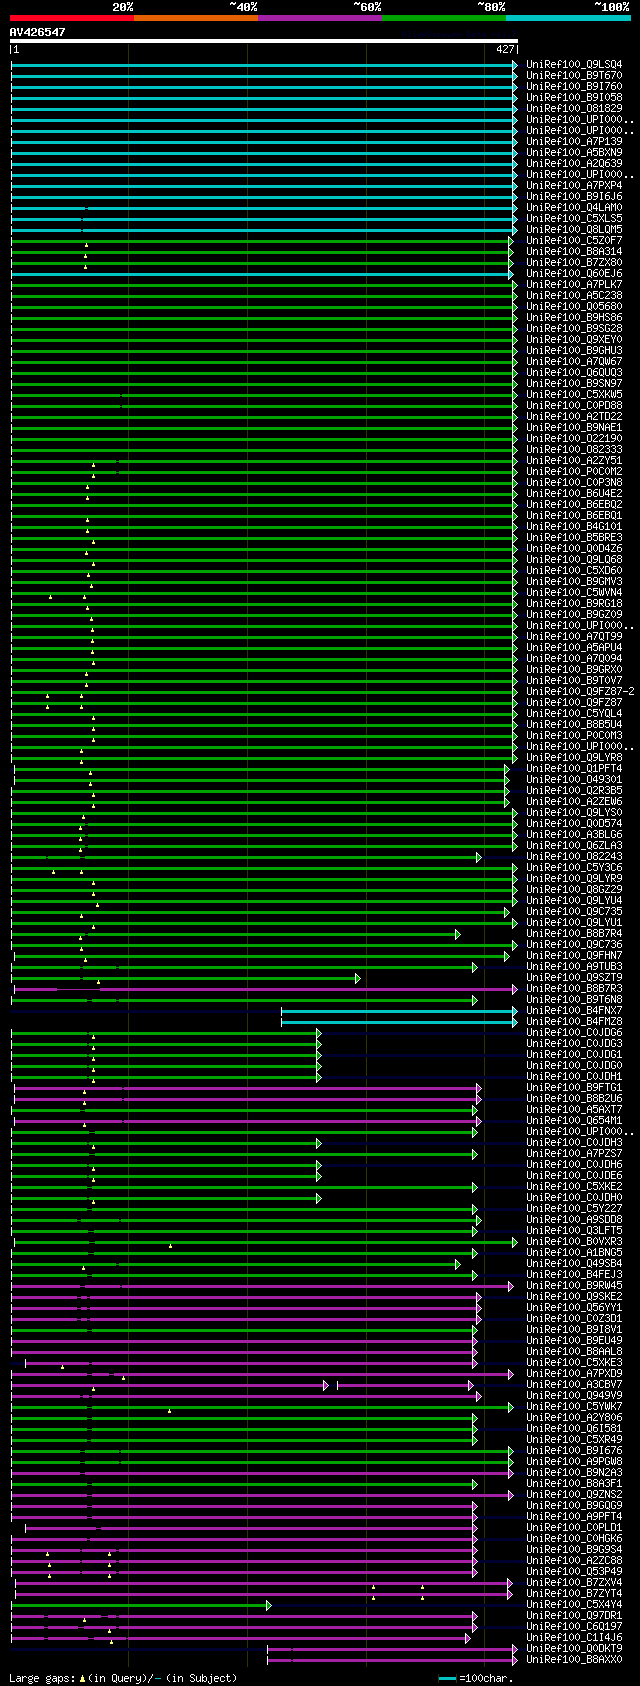Select the UniRef100_C0JDG6 label
Image resolution: width=640 pixels, height=1686 pixels.
pos(574,1032)
